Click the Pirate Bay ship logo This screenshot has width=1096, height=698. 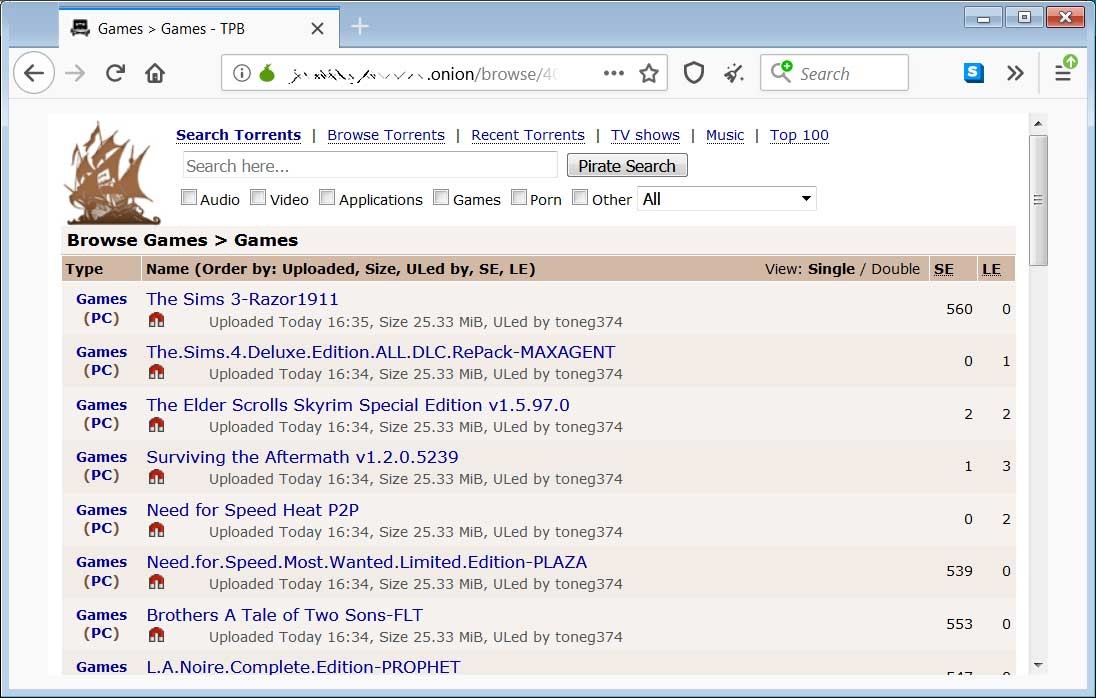click(111, 172)
